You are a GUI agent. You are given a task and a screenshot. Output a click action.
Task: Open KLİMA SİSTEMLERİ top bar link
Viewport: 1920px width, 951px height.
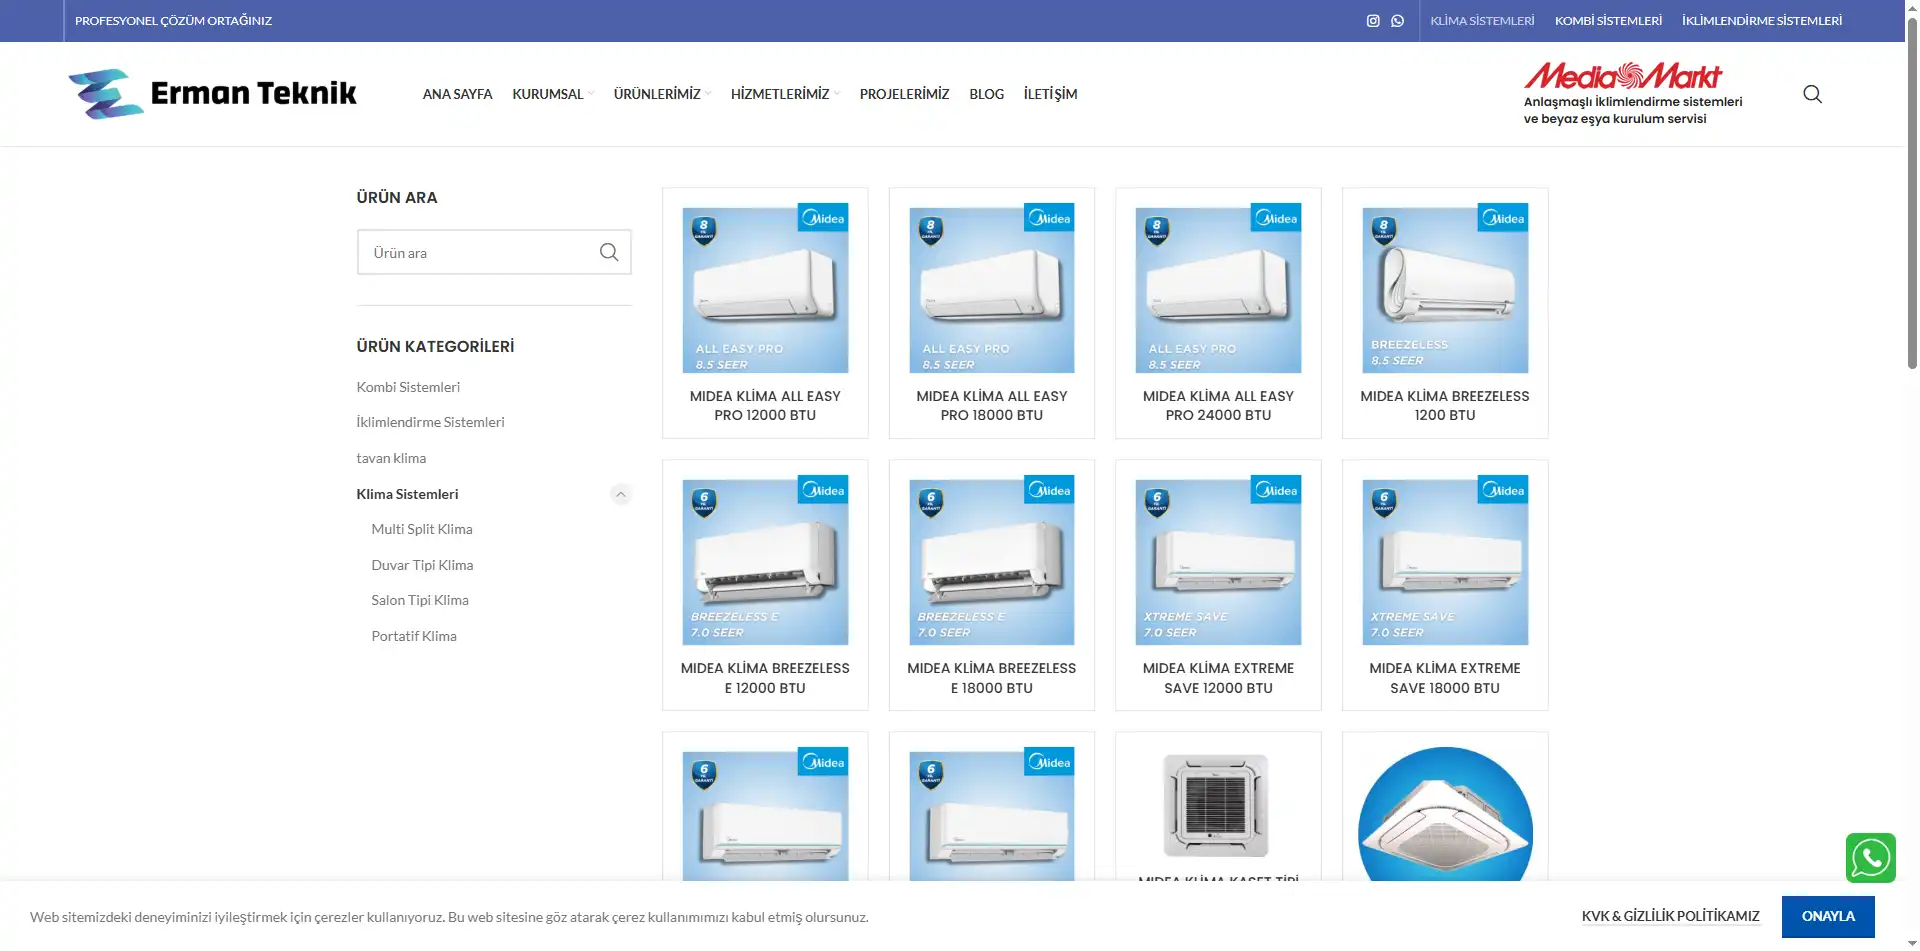(1482, 21)
